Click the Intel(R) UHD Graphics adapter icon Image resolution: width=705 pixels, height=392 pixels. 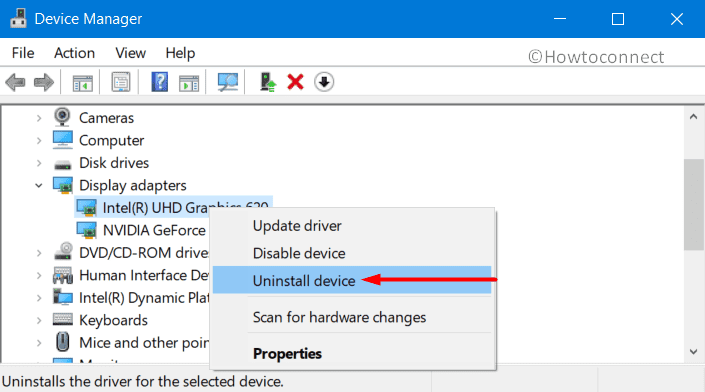pos(86,208)
